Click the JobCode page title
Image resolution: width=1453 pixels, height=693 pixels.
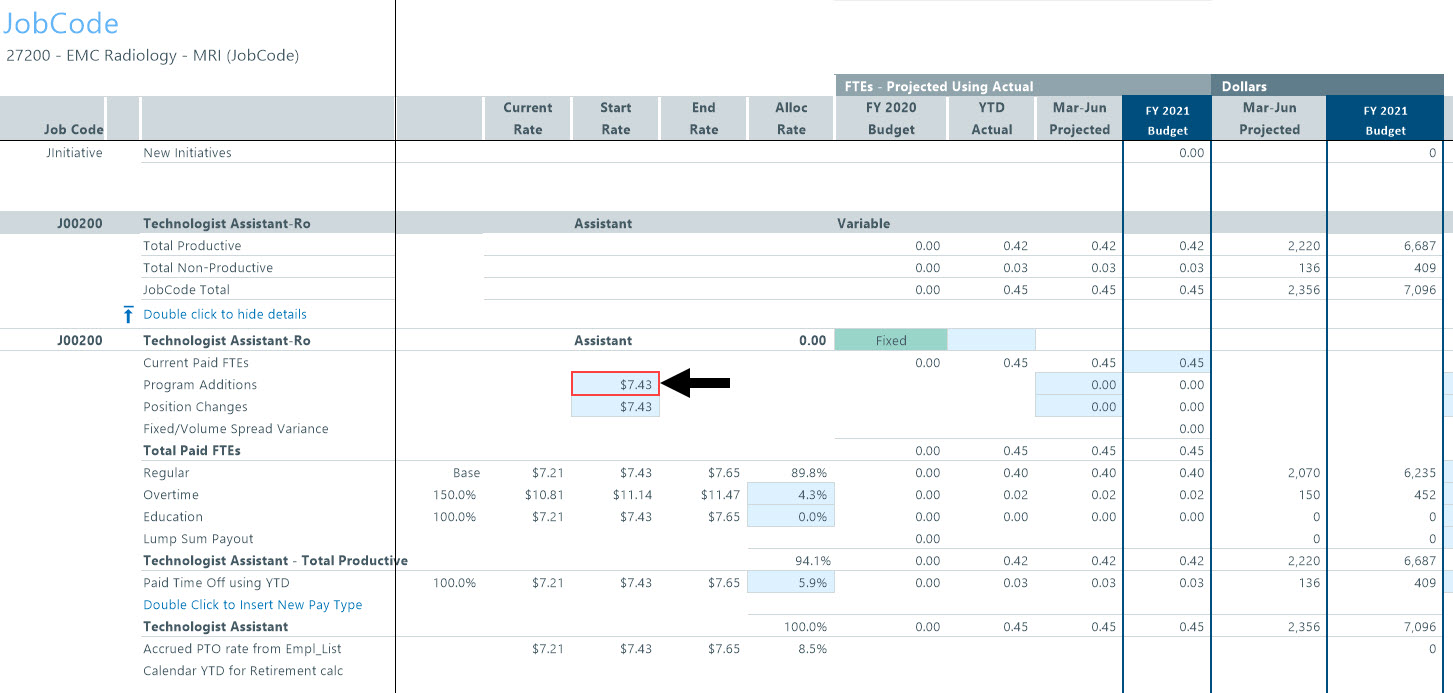(x=61, y=24)
